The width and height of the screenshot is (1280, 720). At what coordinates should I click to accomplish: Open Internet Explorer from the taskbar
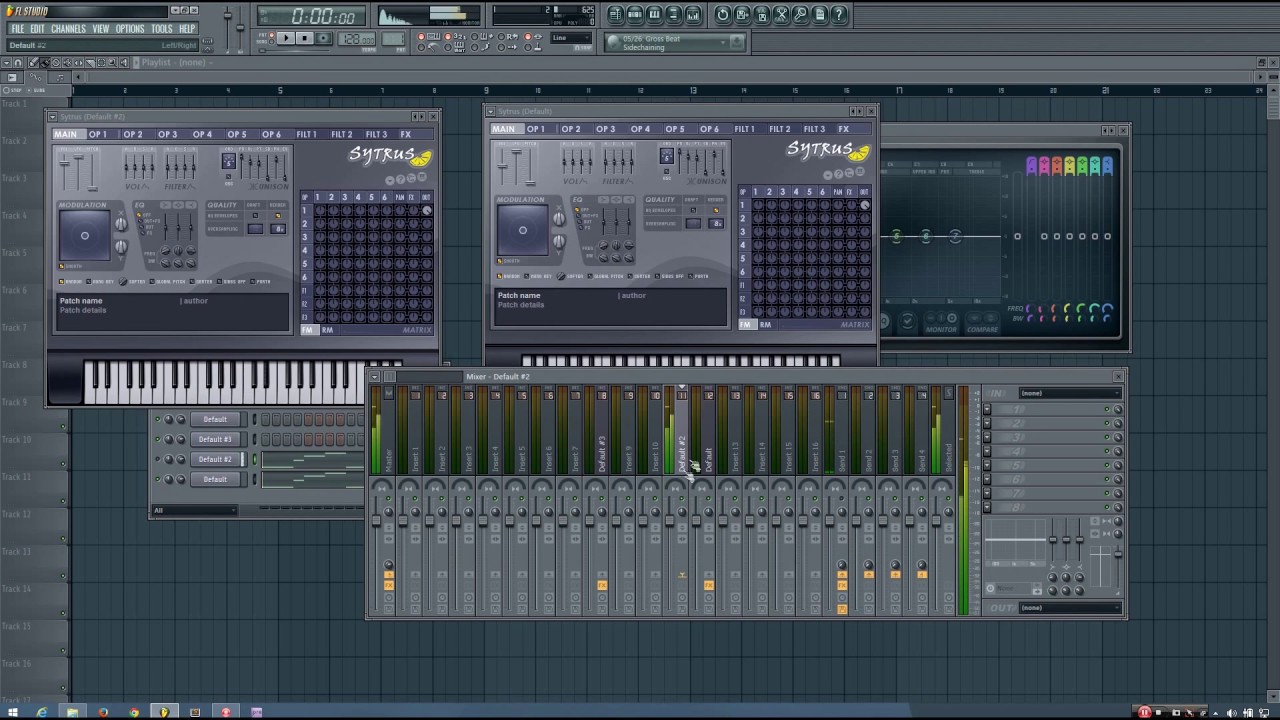pos(42,712)
